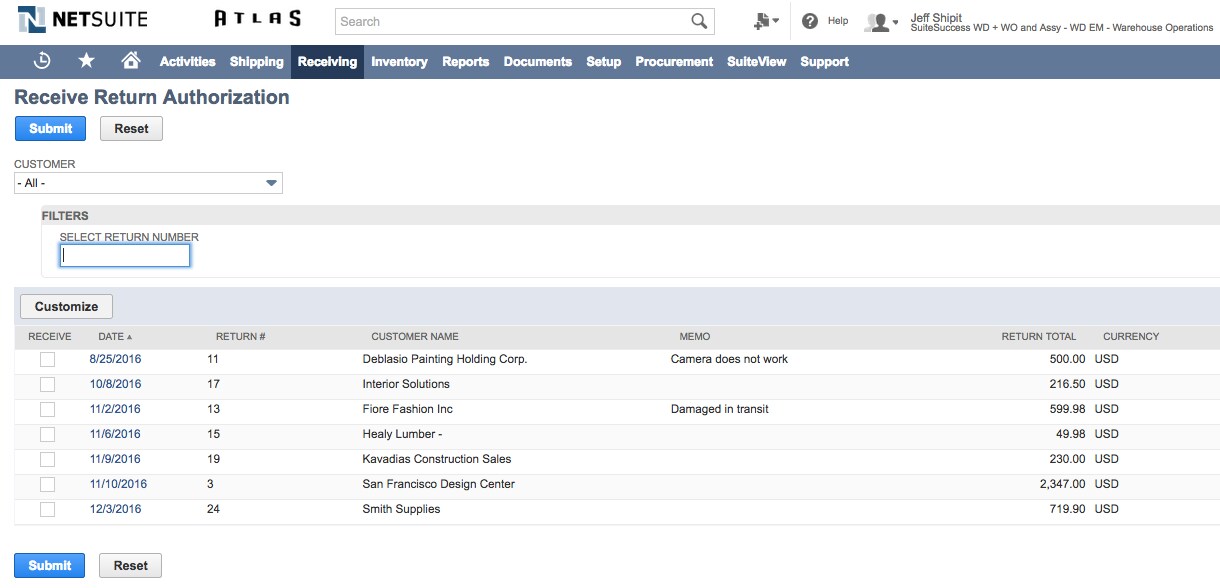Click the Return Total column header

point(1039,337)
